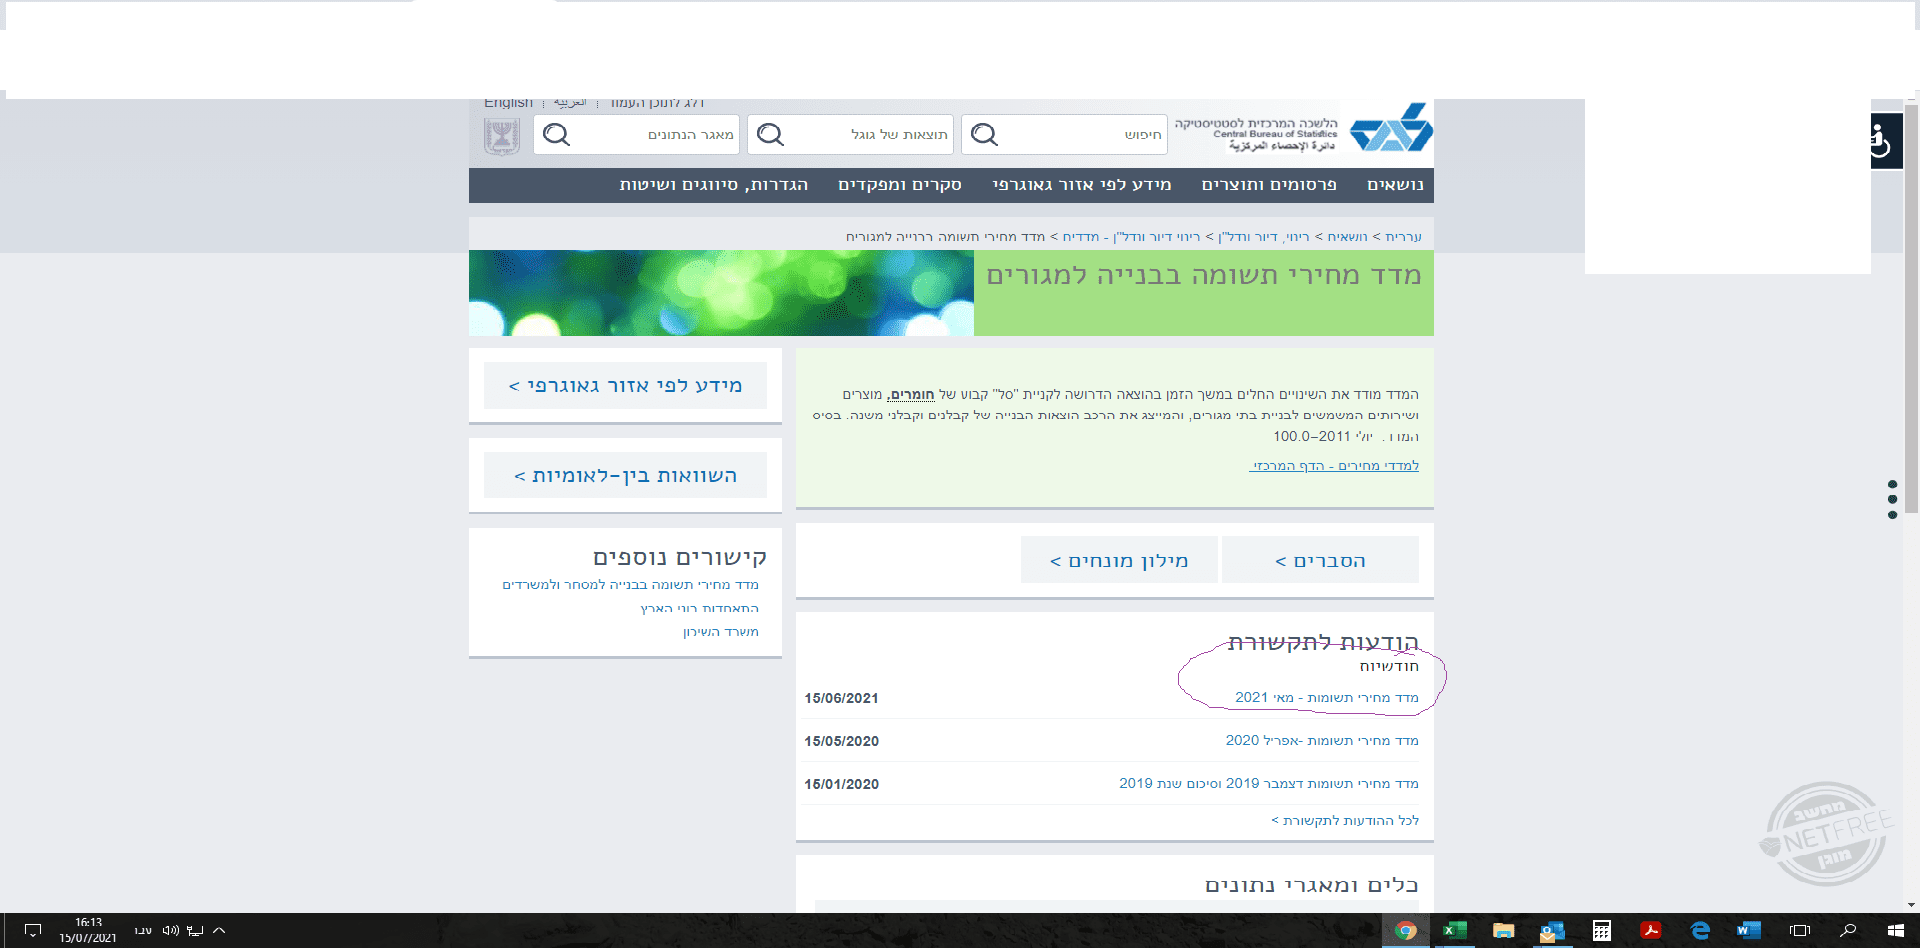This screenshot has height=948, width=1920.
Task: Switch the site language to English
Action: pos(508,102)
